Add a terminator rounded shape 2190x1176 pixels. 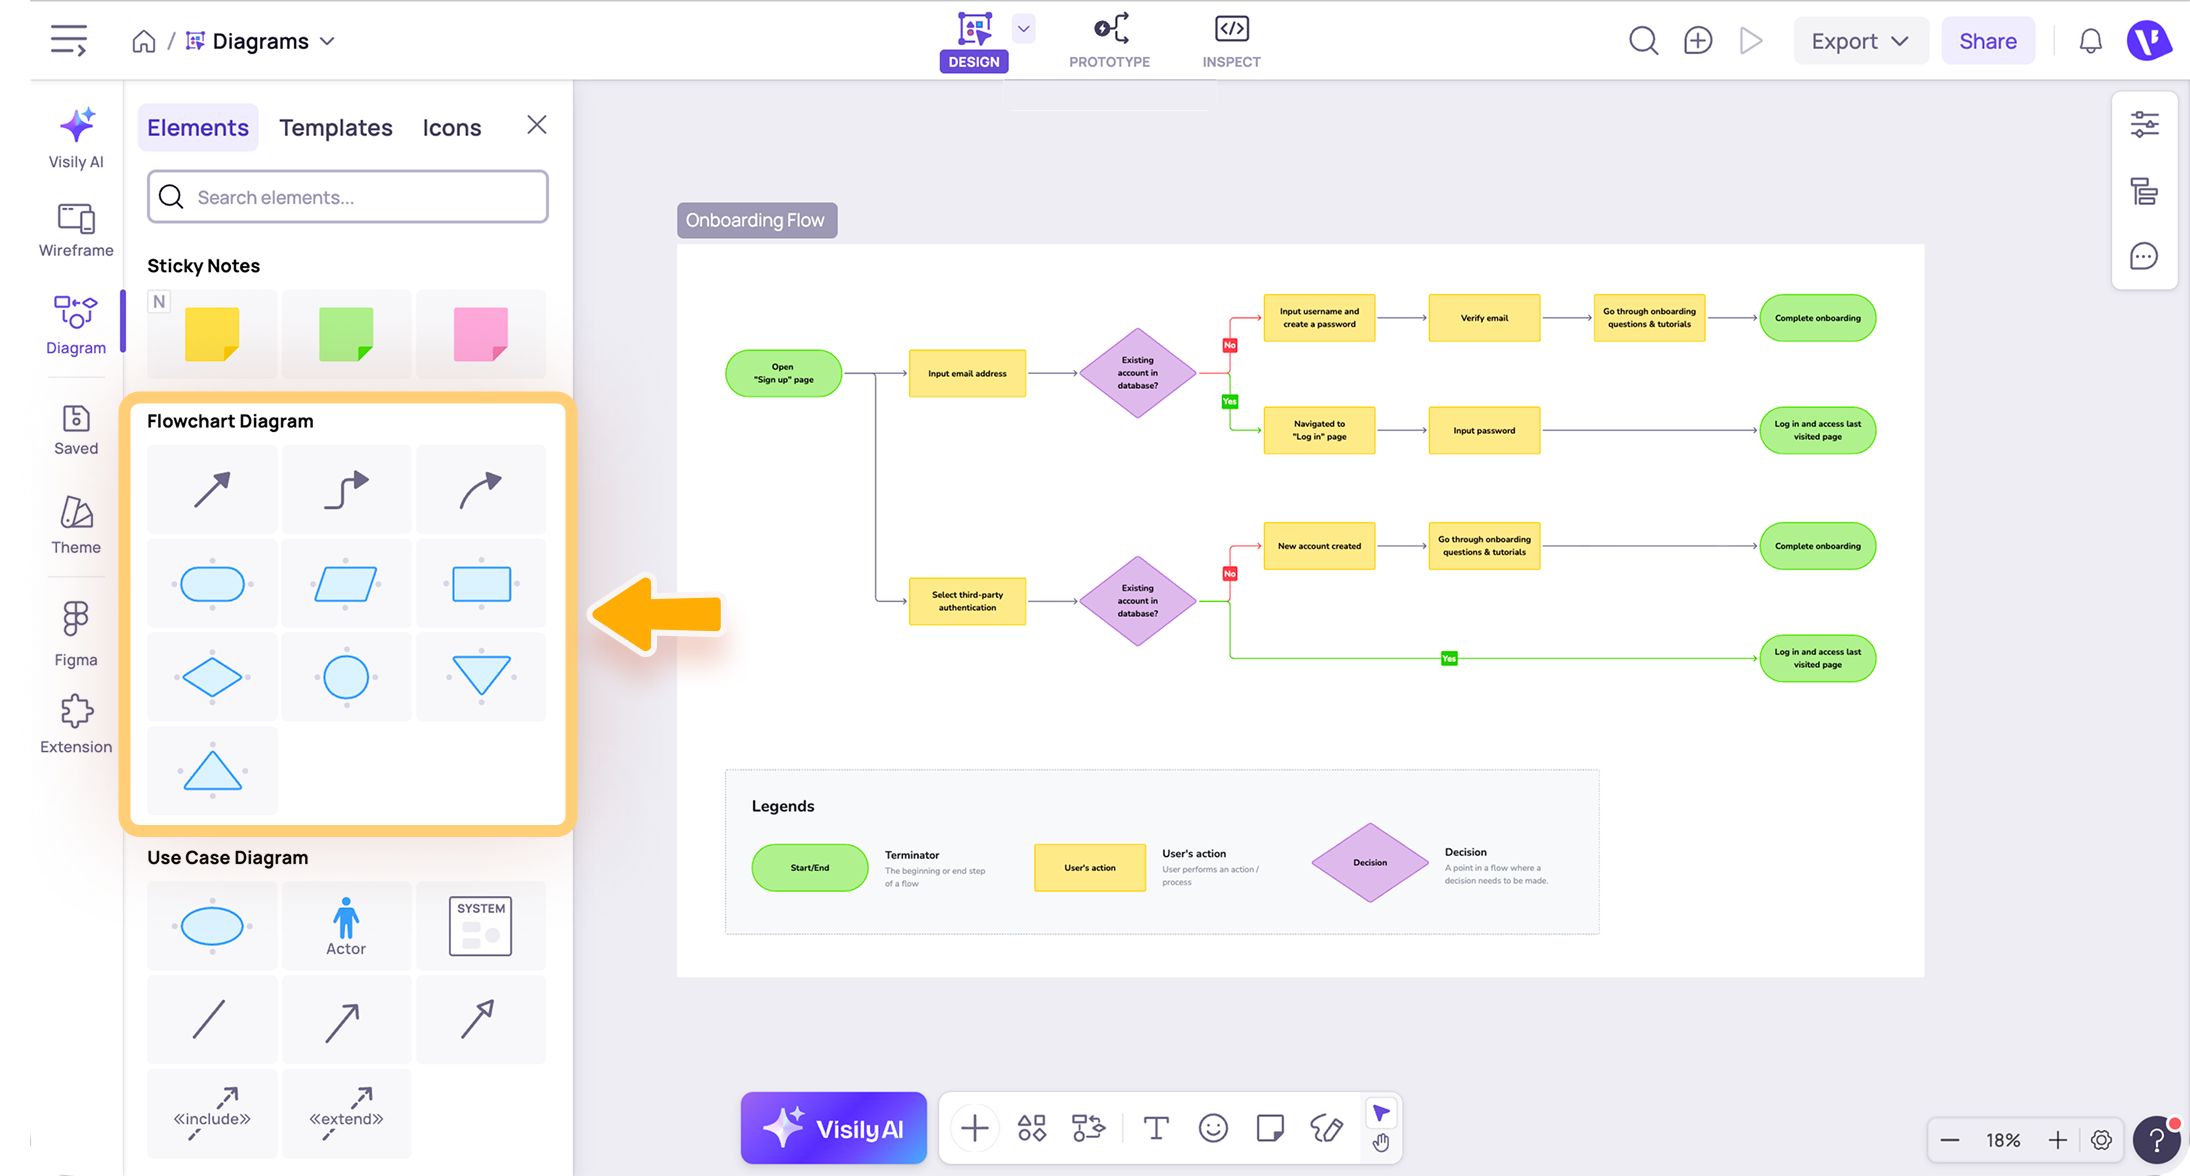212,584
